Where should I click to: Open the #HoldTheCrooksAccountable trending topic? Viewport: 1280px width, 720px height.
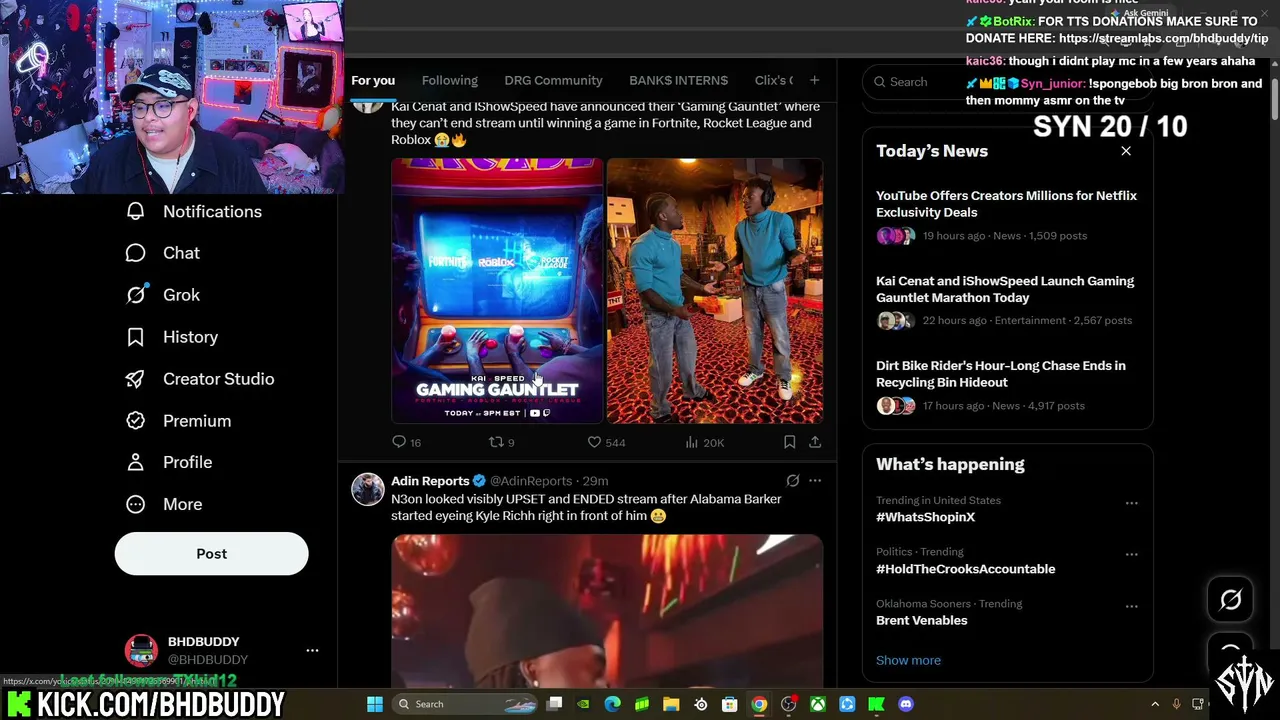tap(965, 569)
